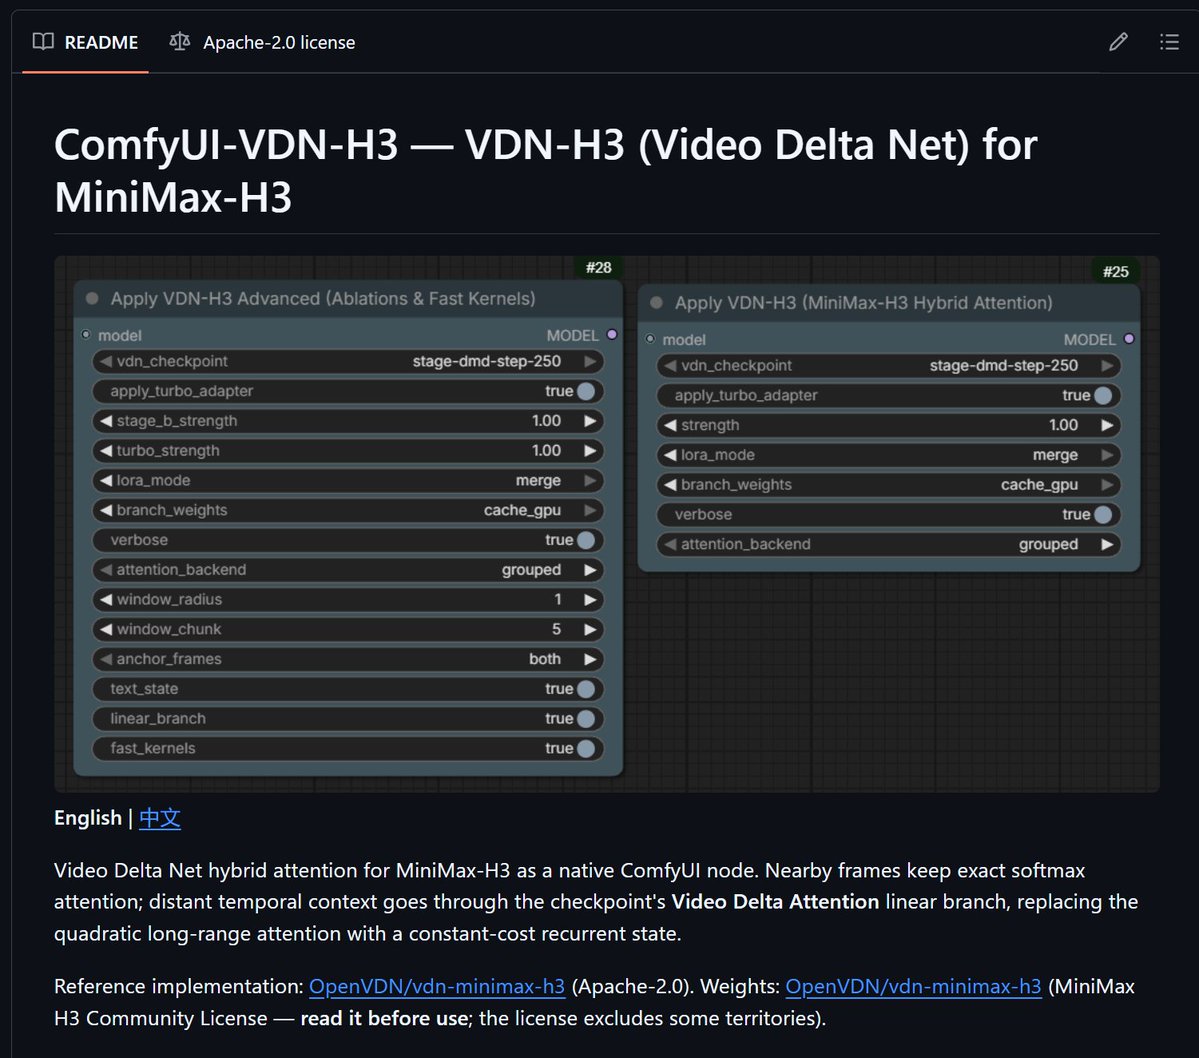The width and height of the screenshot is (1199, 1058).
Task: Click model input socket on Hybrid Attention node
Action: [650, 339]
